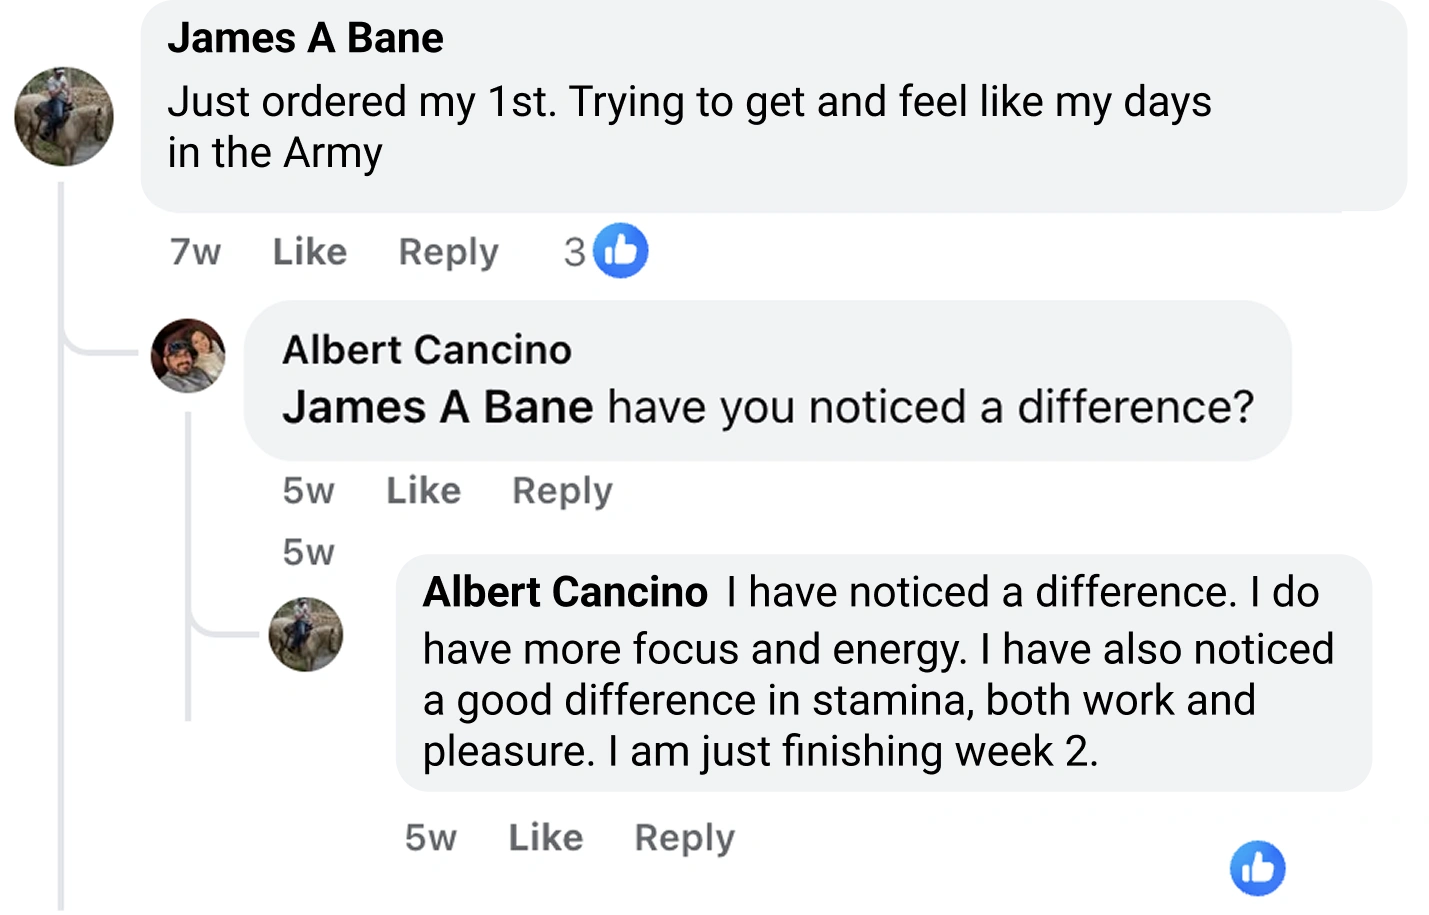1429x915 pixels.
Task: Click the 3 reactions count number
Action: click(574, 252)
